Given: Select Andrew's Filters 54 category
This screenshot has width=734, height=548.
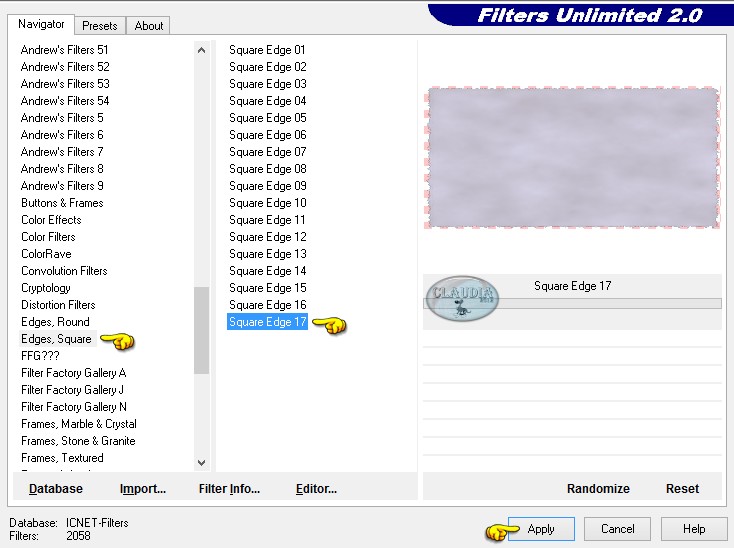Looking at the screenshot, I should 65,101.
